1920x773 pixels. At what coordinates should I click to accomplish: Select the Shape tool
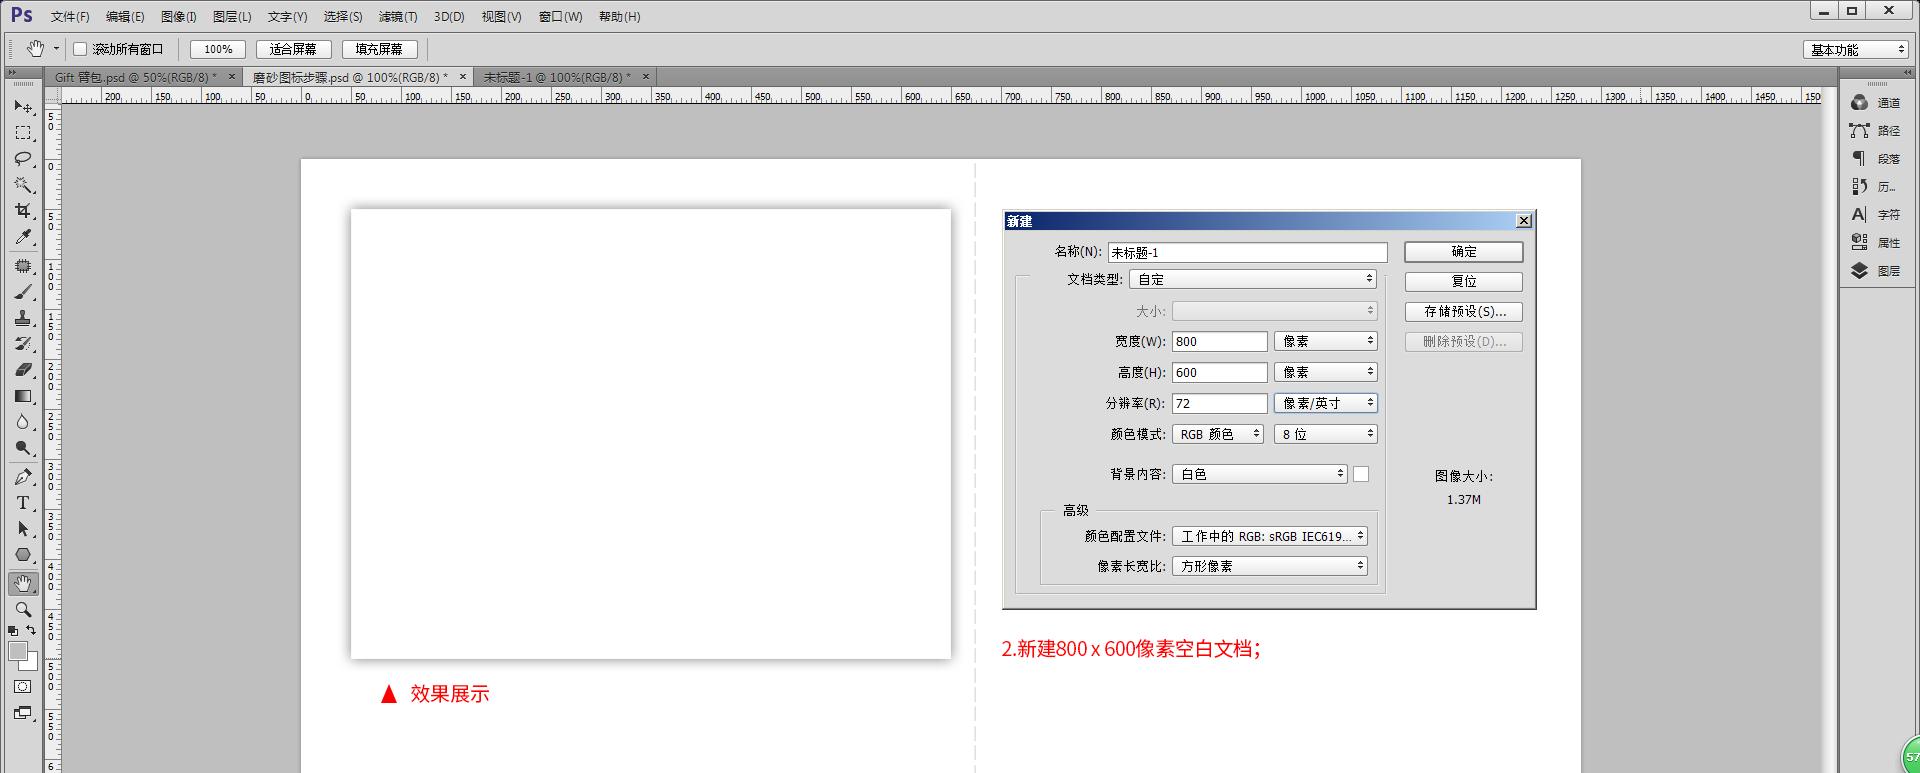coord(23,555)
